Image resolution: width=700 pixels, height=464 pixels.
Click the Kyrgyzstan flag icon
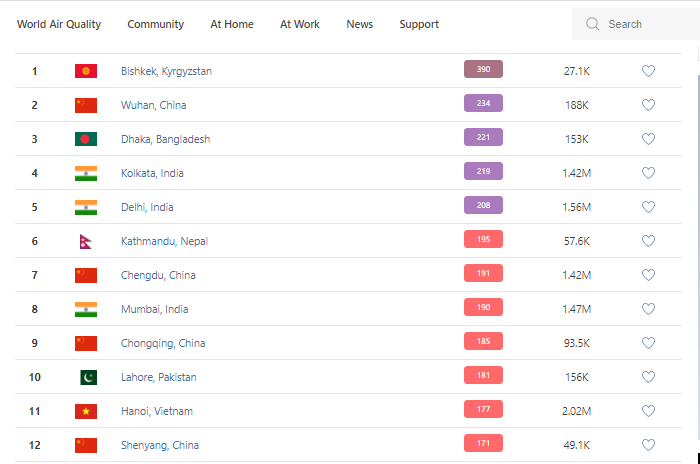(x=86, y=71)
